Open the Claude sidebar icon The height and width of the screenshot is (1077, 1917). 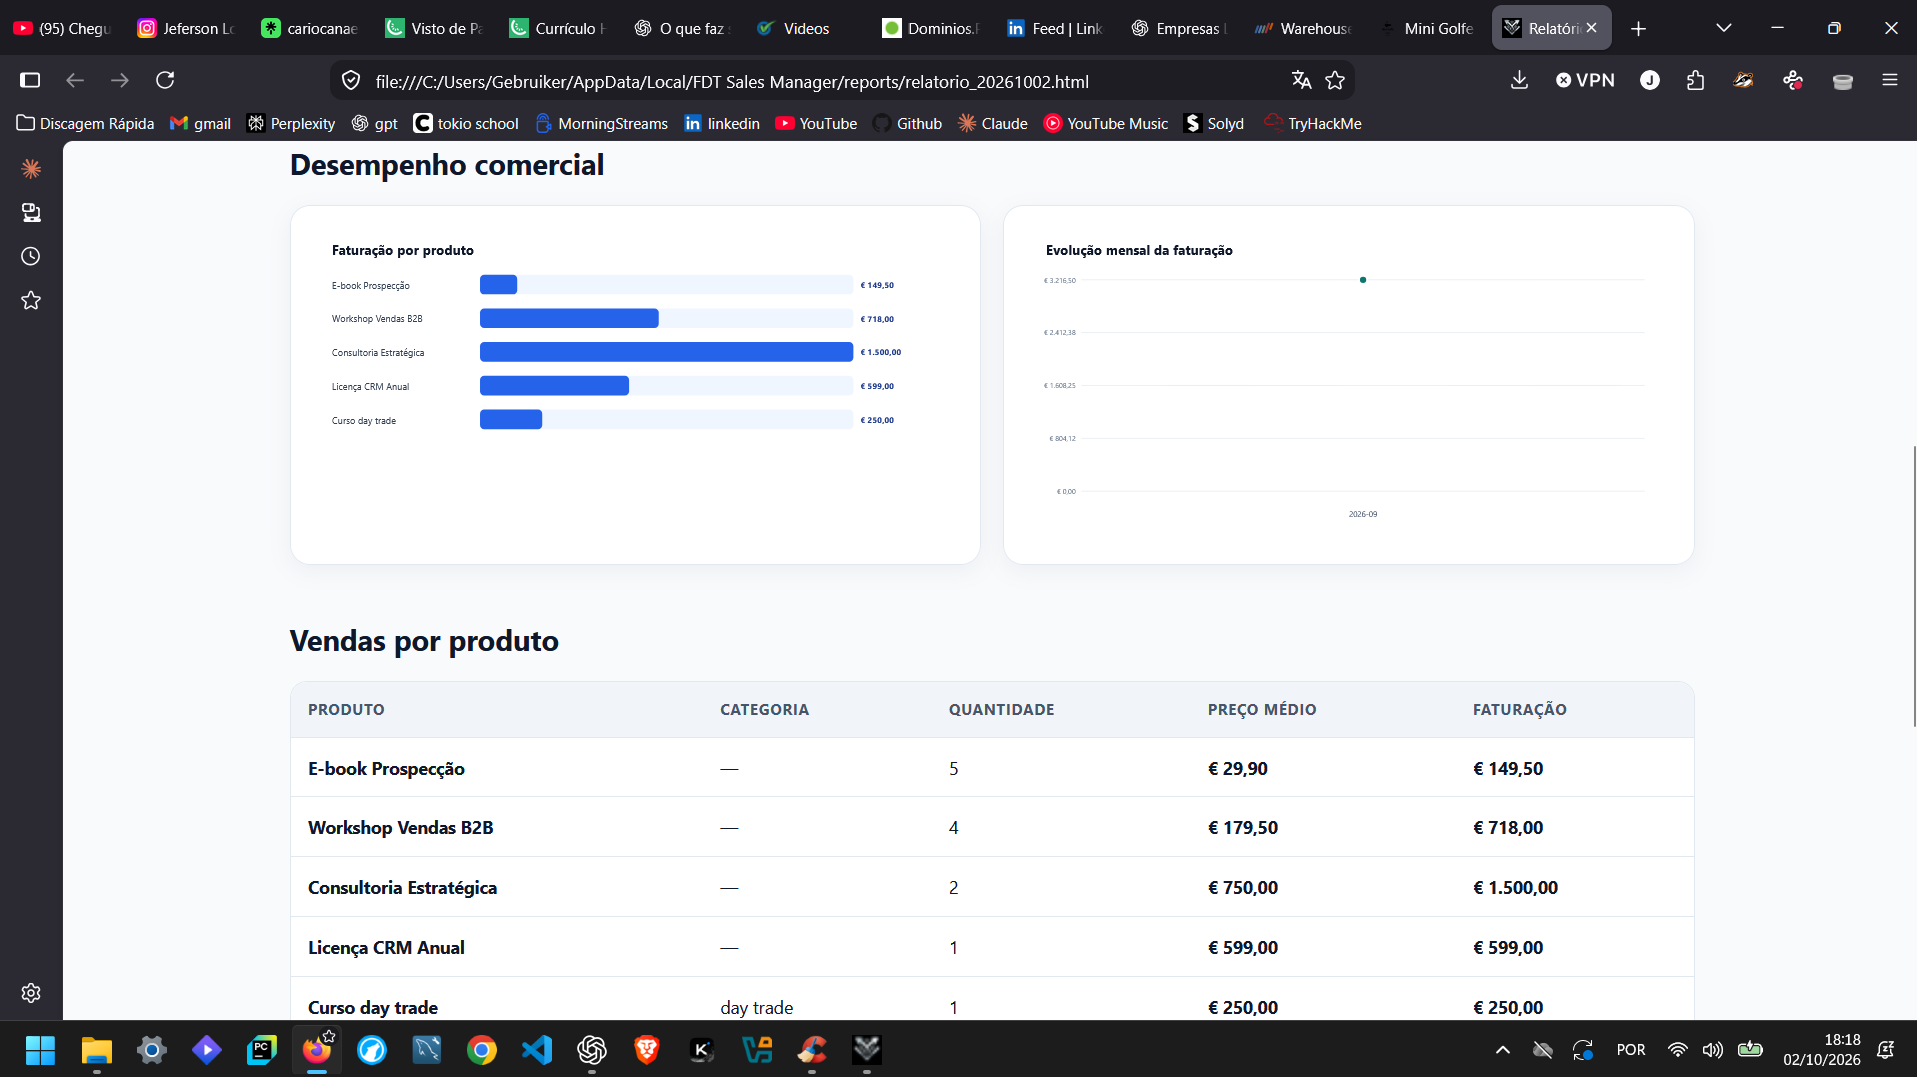(x=31, y=168)
